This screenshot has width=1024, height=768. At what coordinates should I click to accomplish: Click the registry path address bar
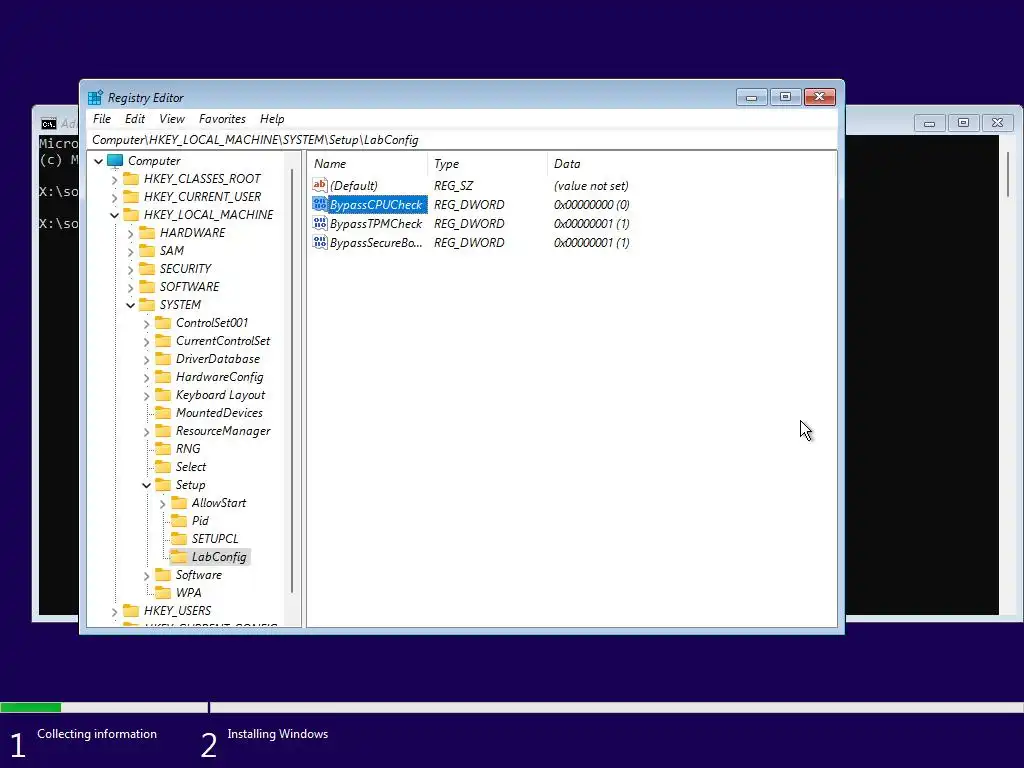click(462, 140)
